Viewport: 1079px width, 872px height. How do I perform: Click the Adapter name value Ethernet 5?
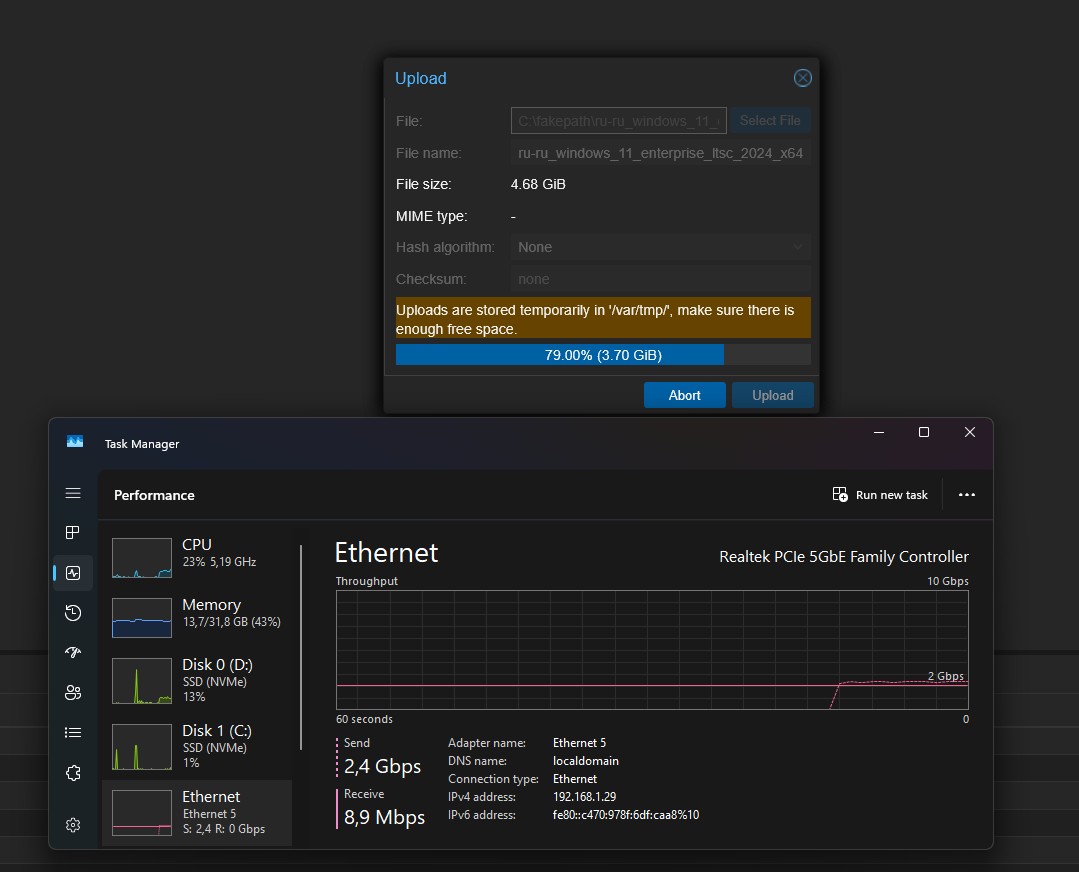coord(579,743)
